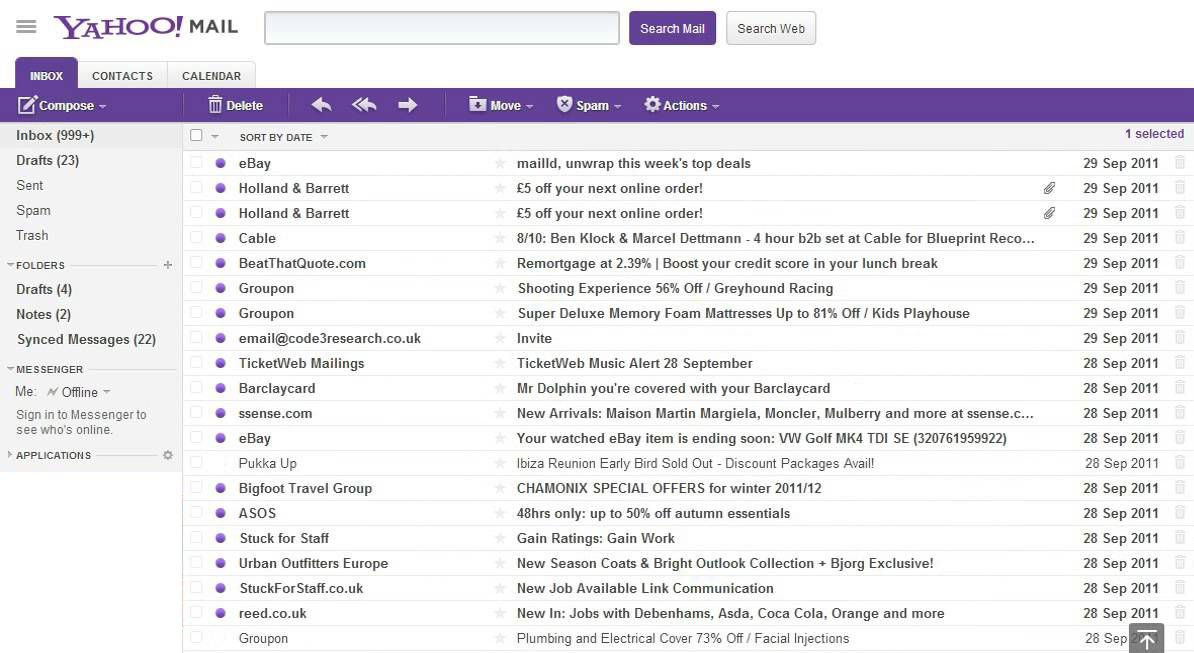
Task: Open the hamburger menu icon beside Yahoo logo
Action: 26,27
